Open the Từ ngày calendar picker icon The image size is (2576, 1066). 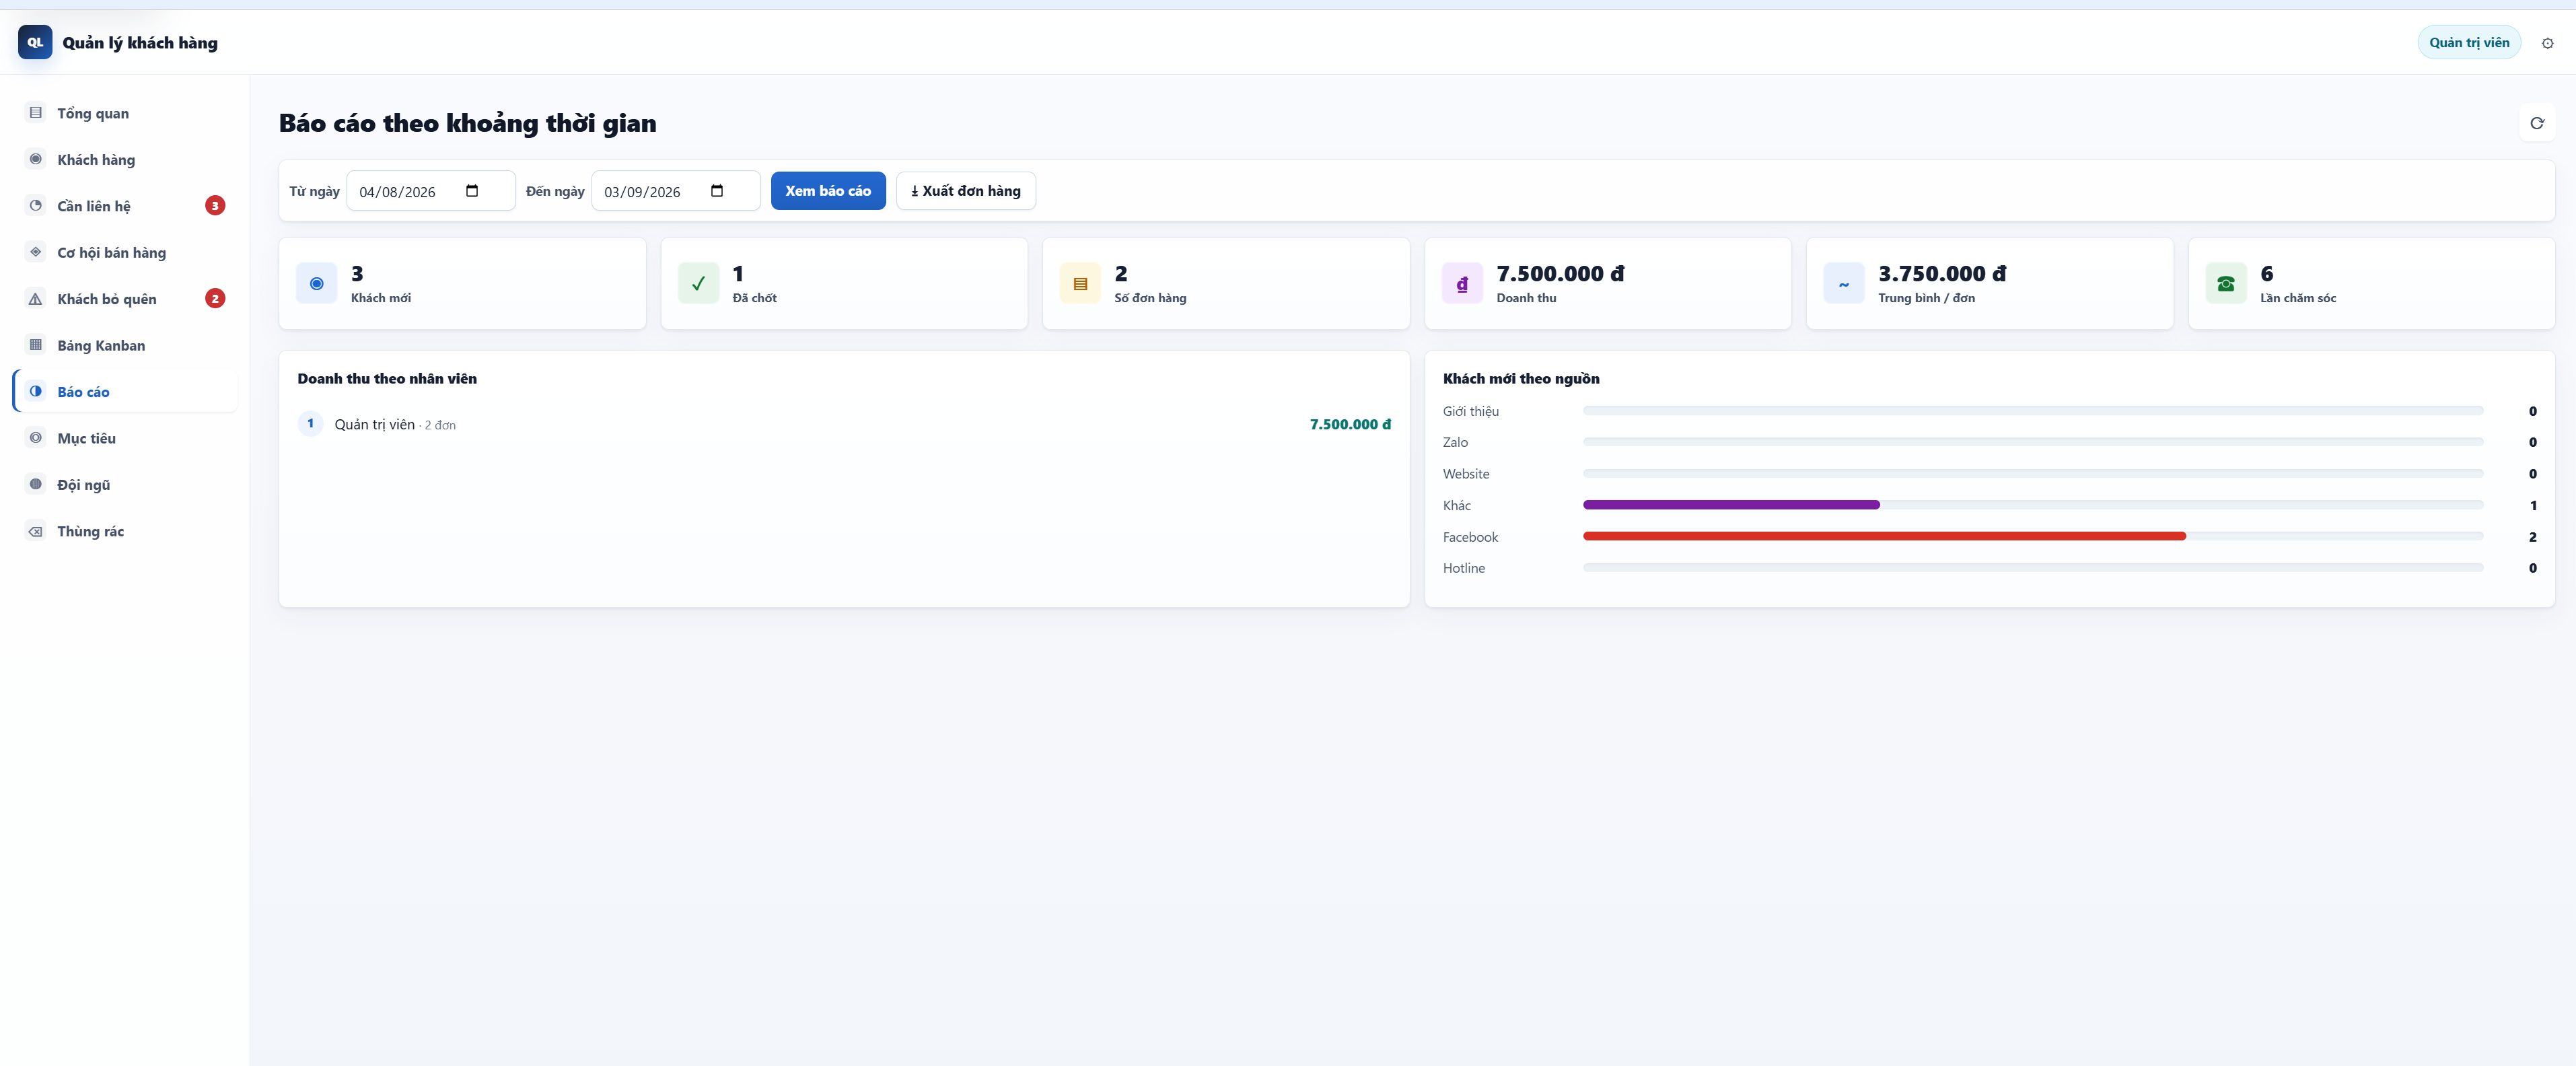(x=472, y=191)
